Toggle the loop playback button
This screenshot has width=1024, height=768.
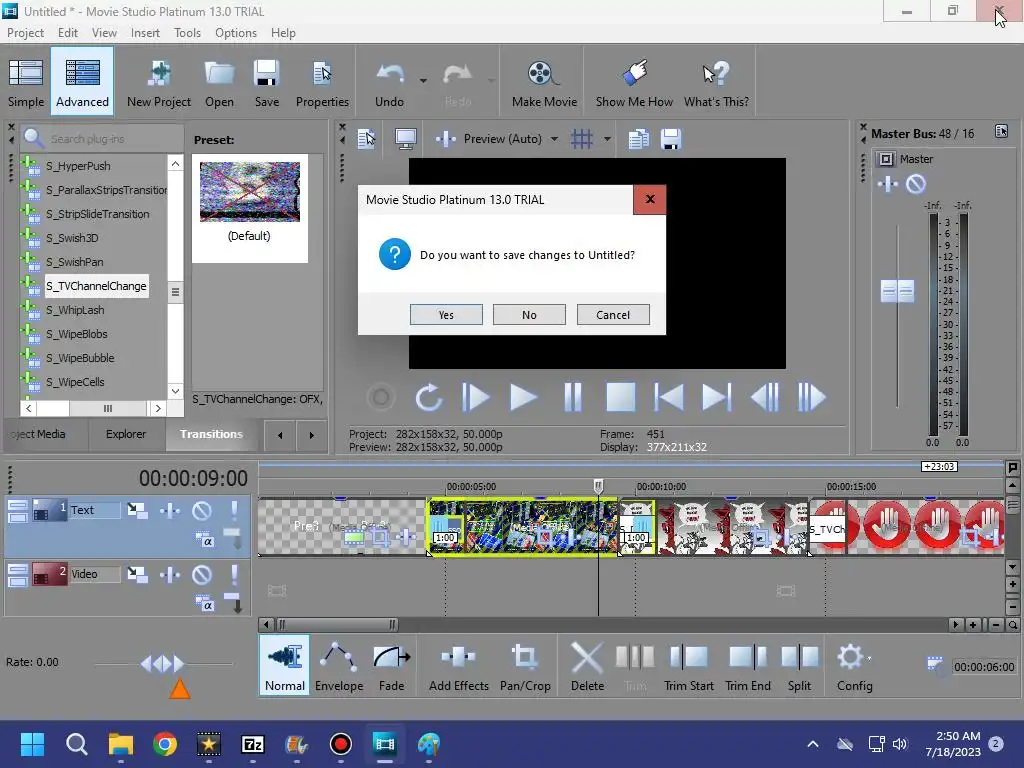coord(428,397)
